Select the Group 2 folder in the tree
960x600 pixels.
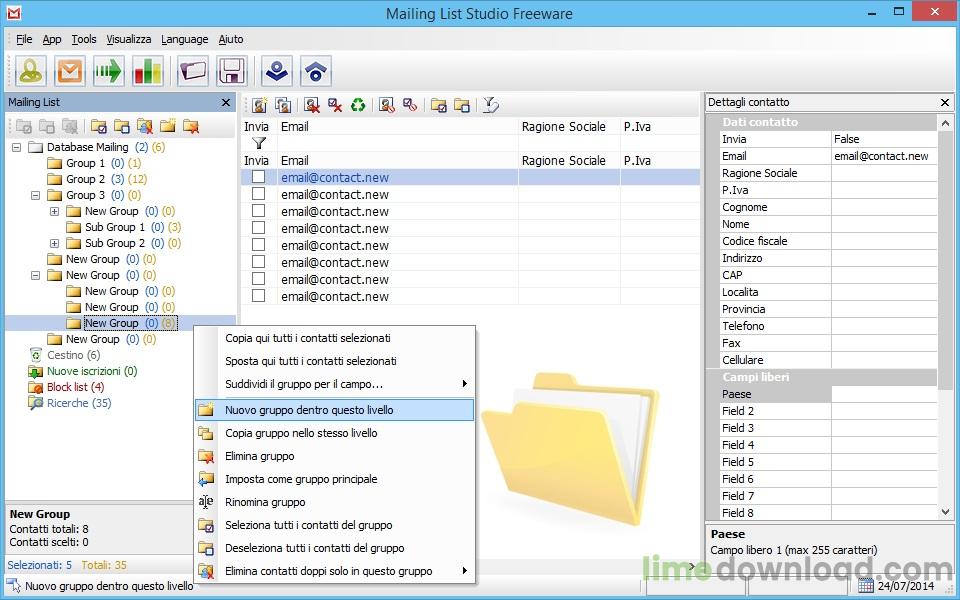(85, 179)
